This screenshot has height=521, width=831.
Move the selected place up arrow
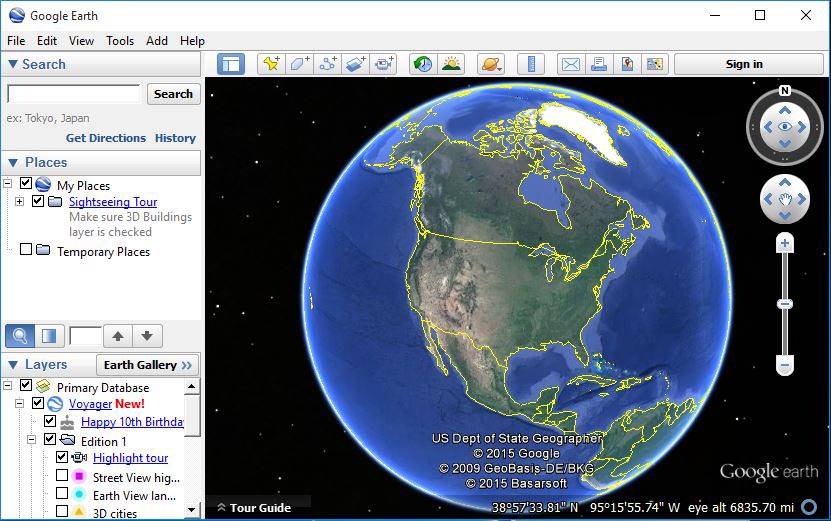pos(118,335)
